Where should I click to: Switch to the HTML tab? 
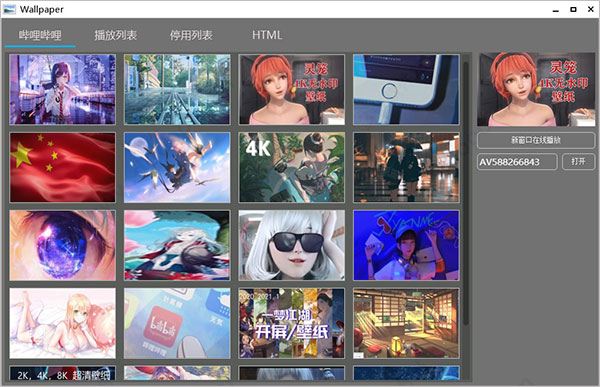(267, 35)
